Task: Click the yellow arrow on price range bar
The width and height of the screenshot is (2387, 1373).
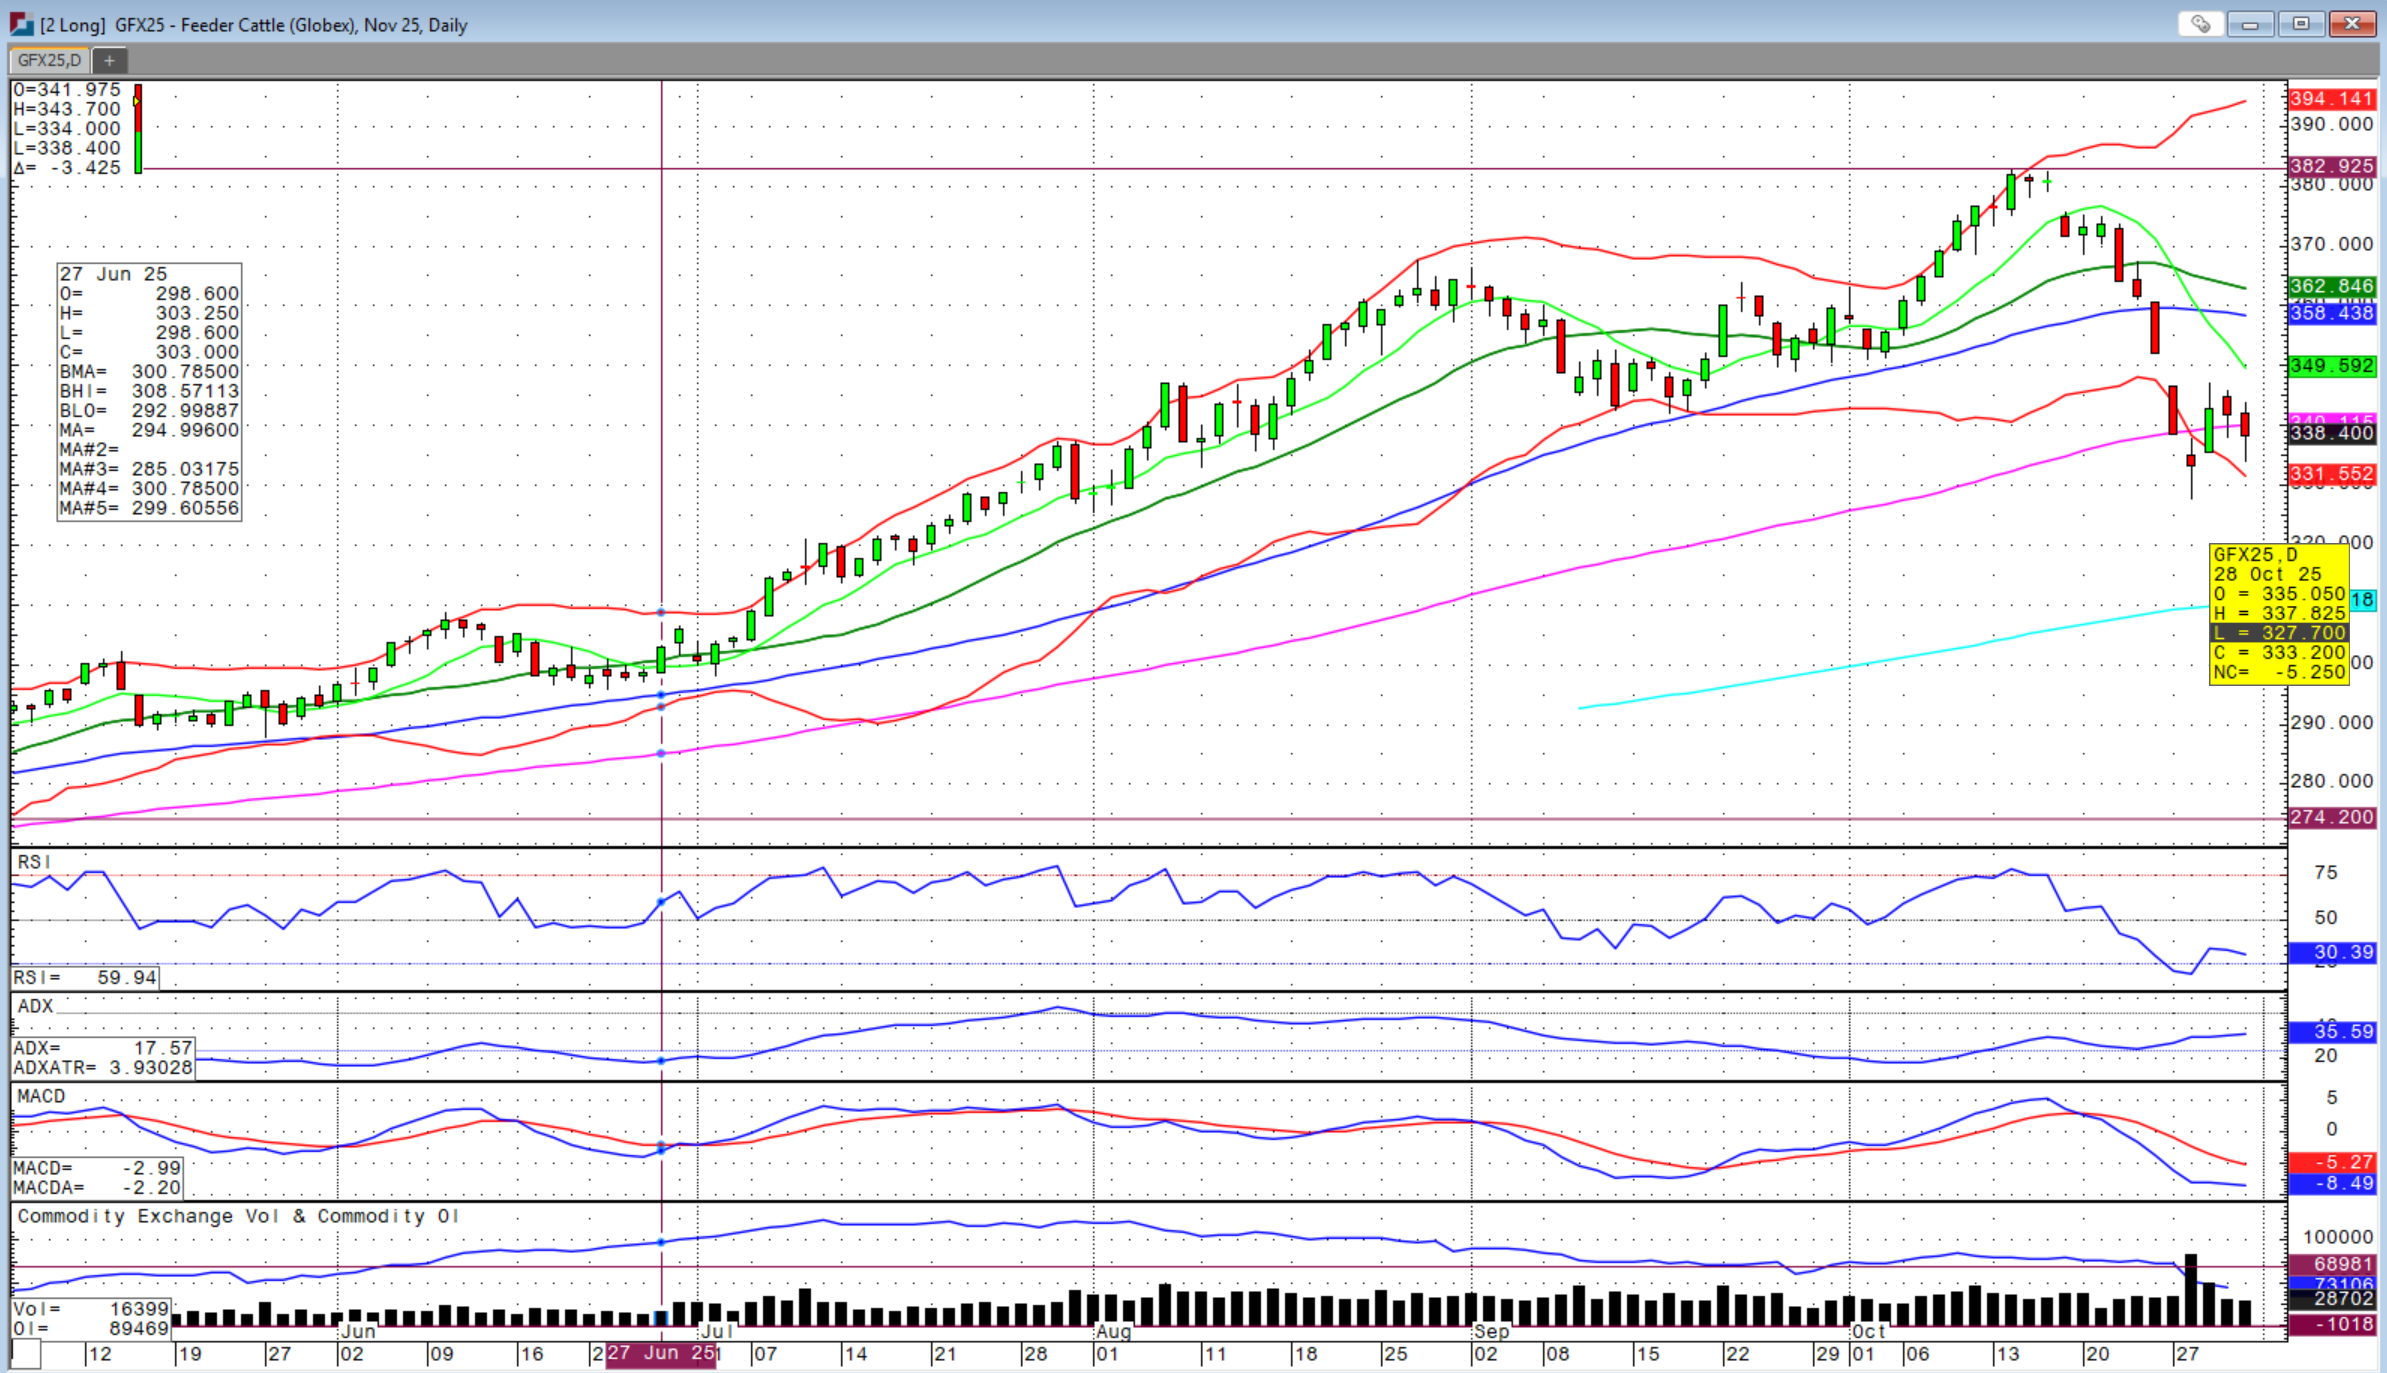Action: coord(137,101)
